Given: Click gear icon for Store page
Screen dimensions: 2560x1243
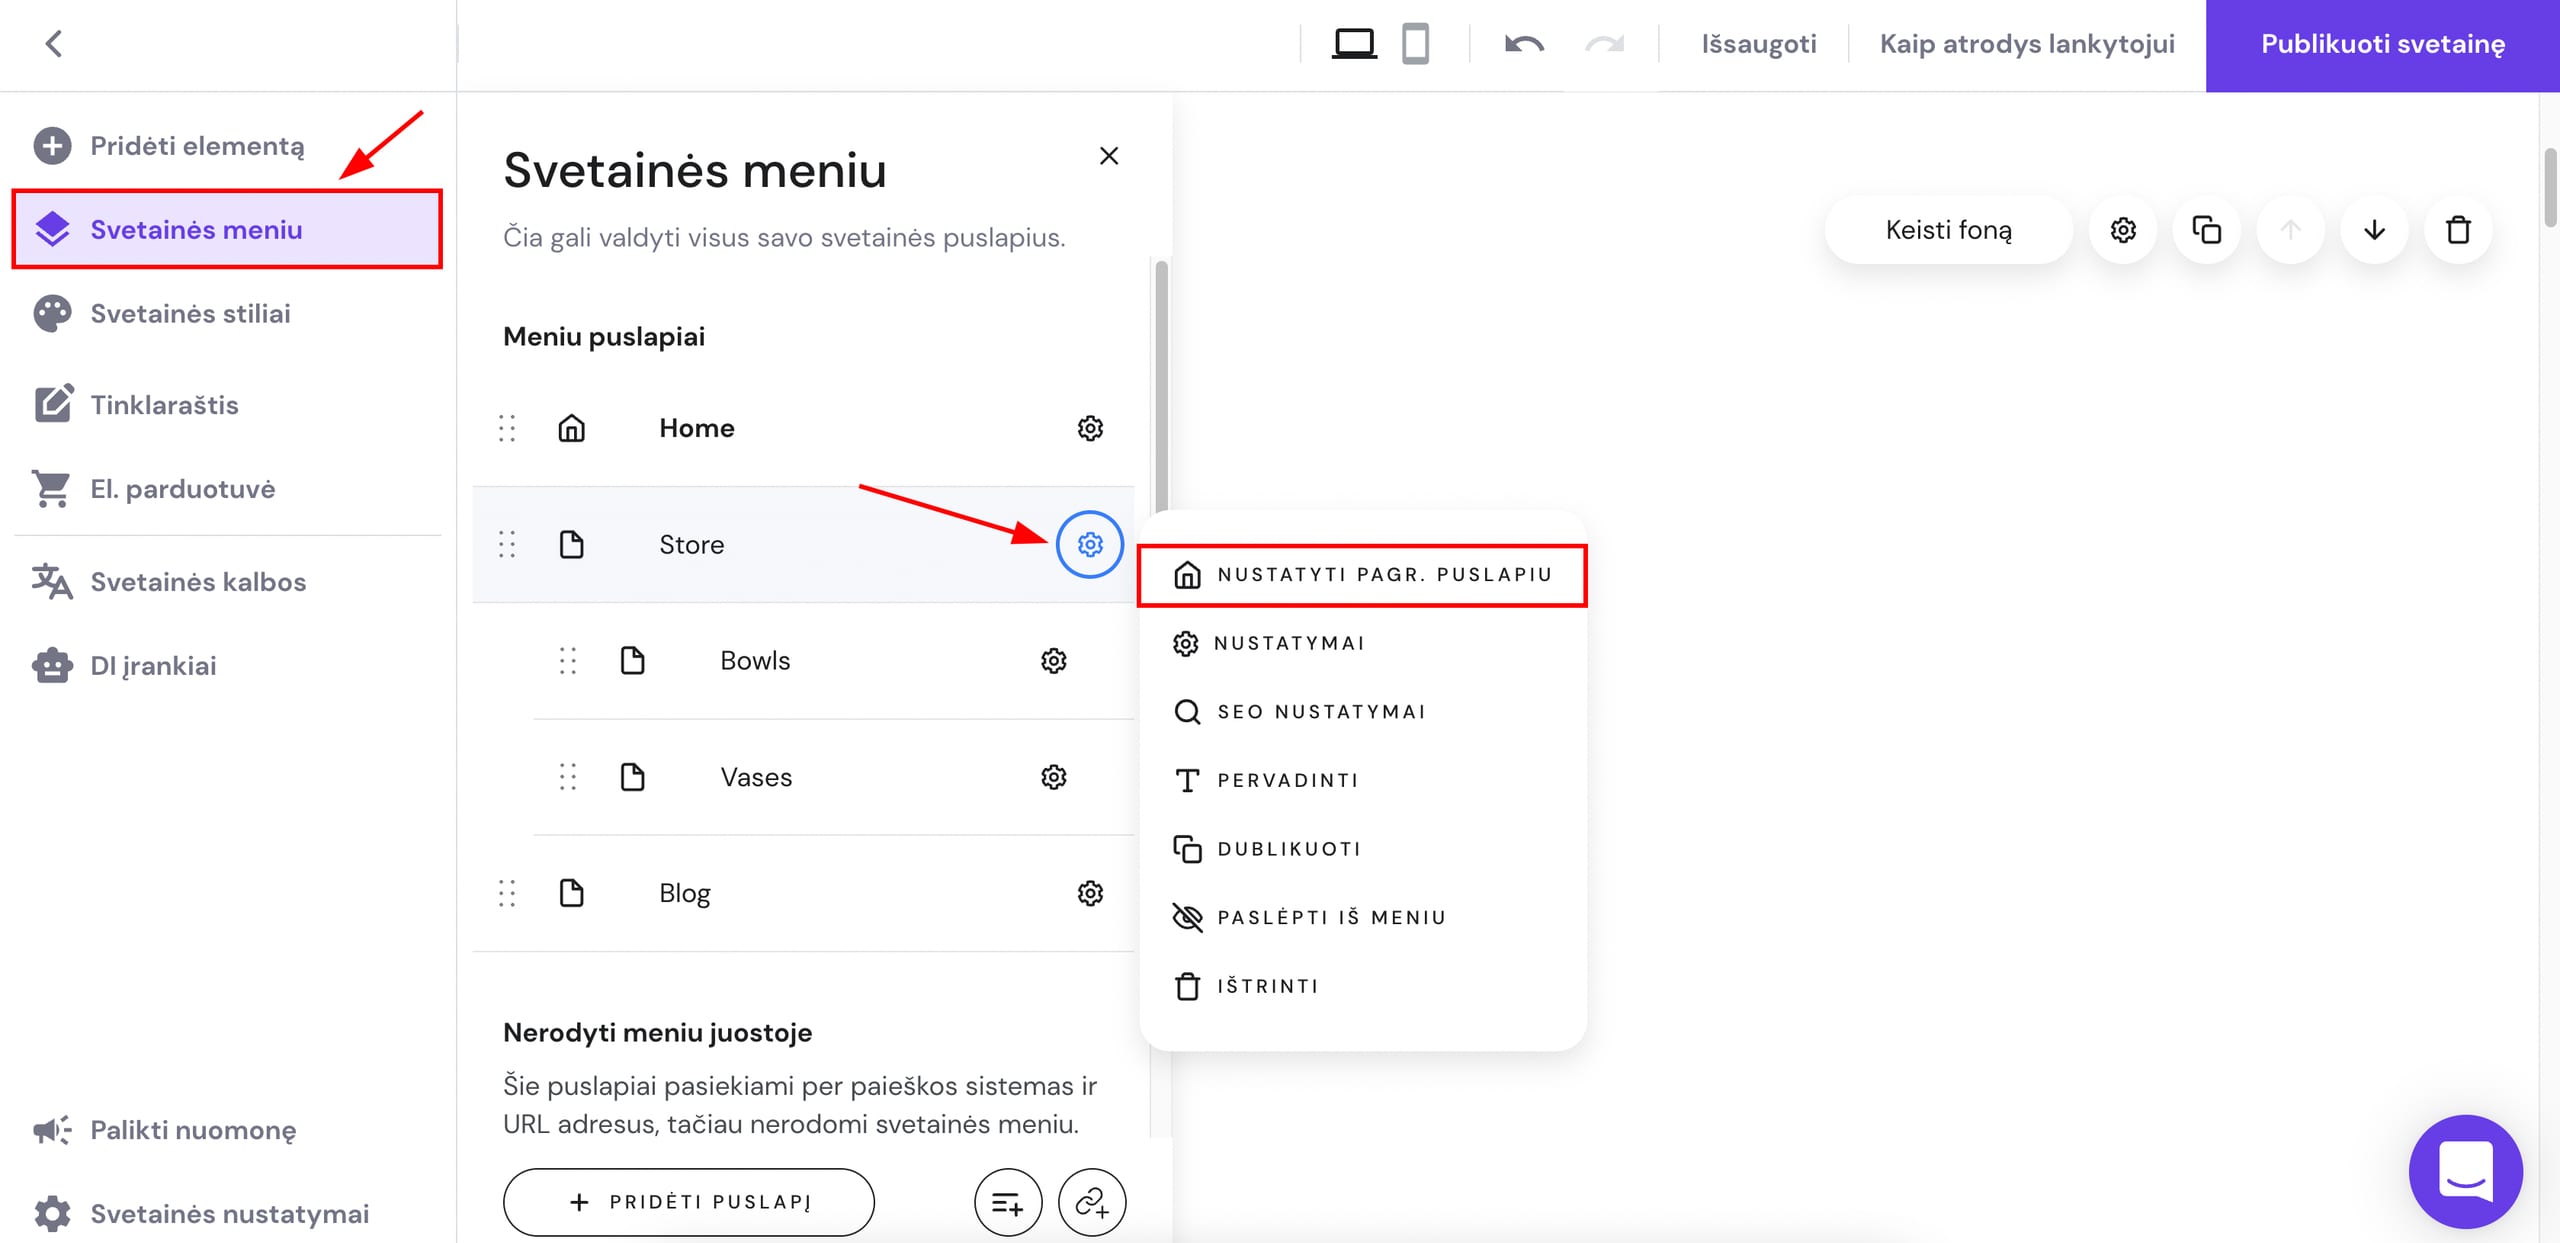Looking at the screenshot, I should [1090, 544].
